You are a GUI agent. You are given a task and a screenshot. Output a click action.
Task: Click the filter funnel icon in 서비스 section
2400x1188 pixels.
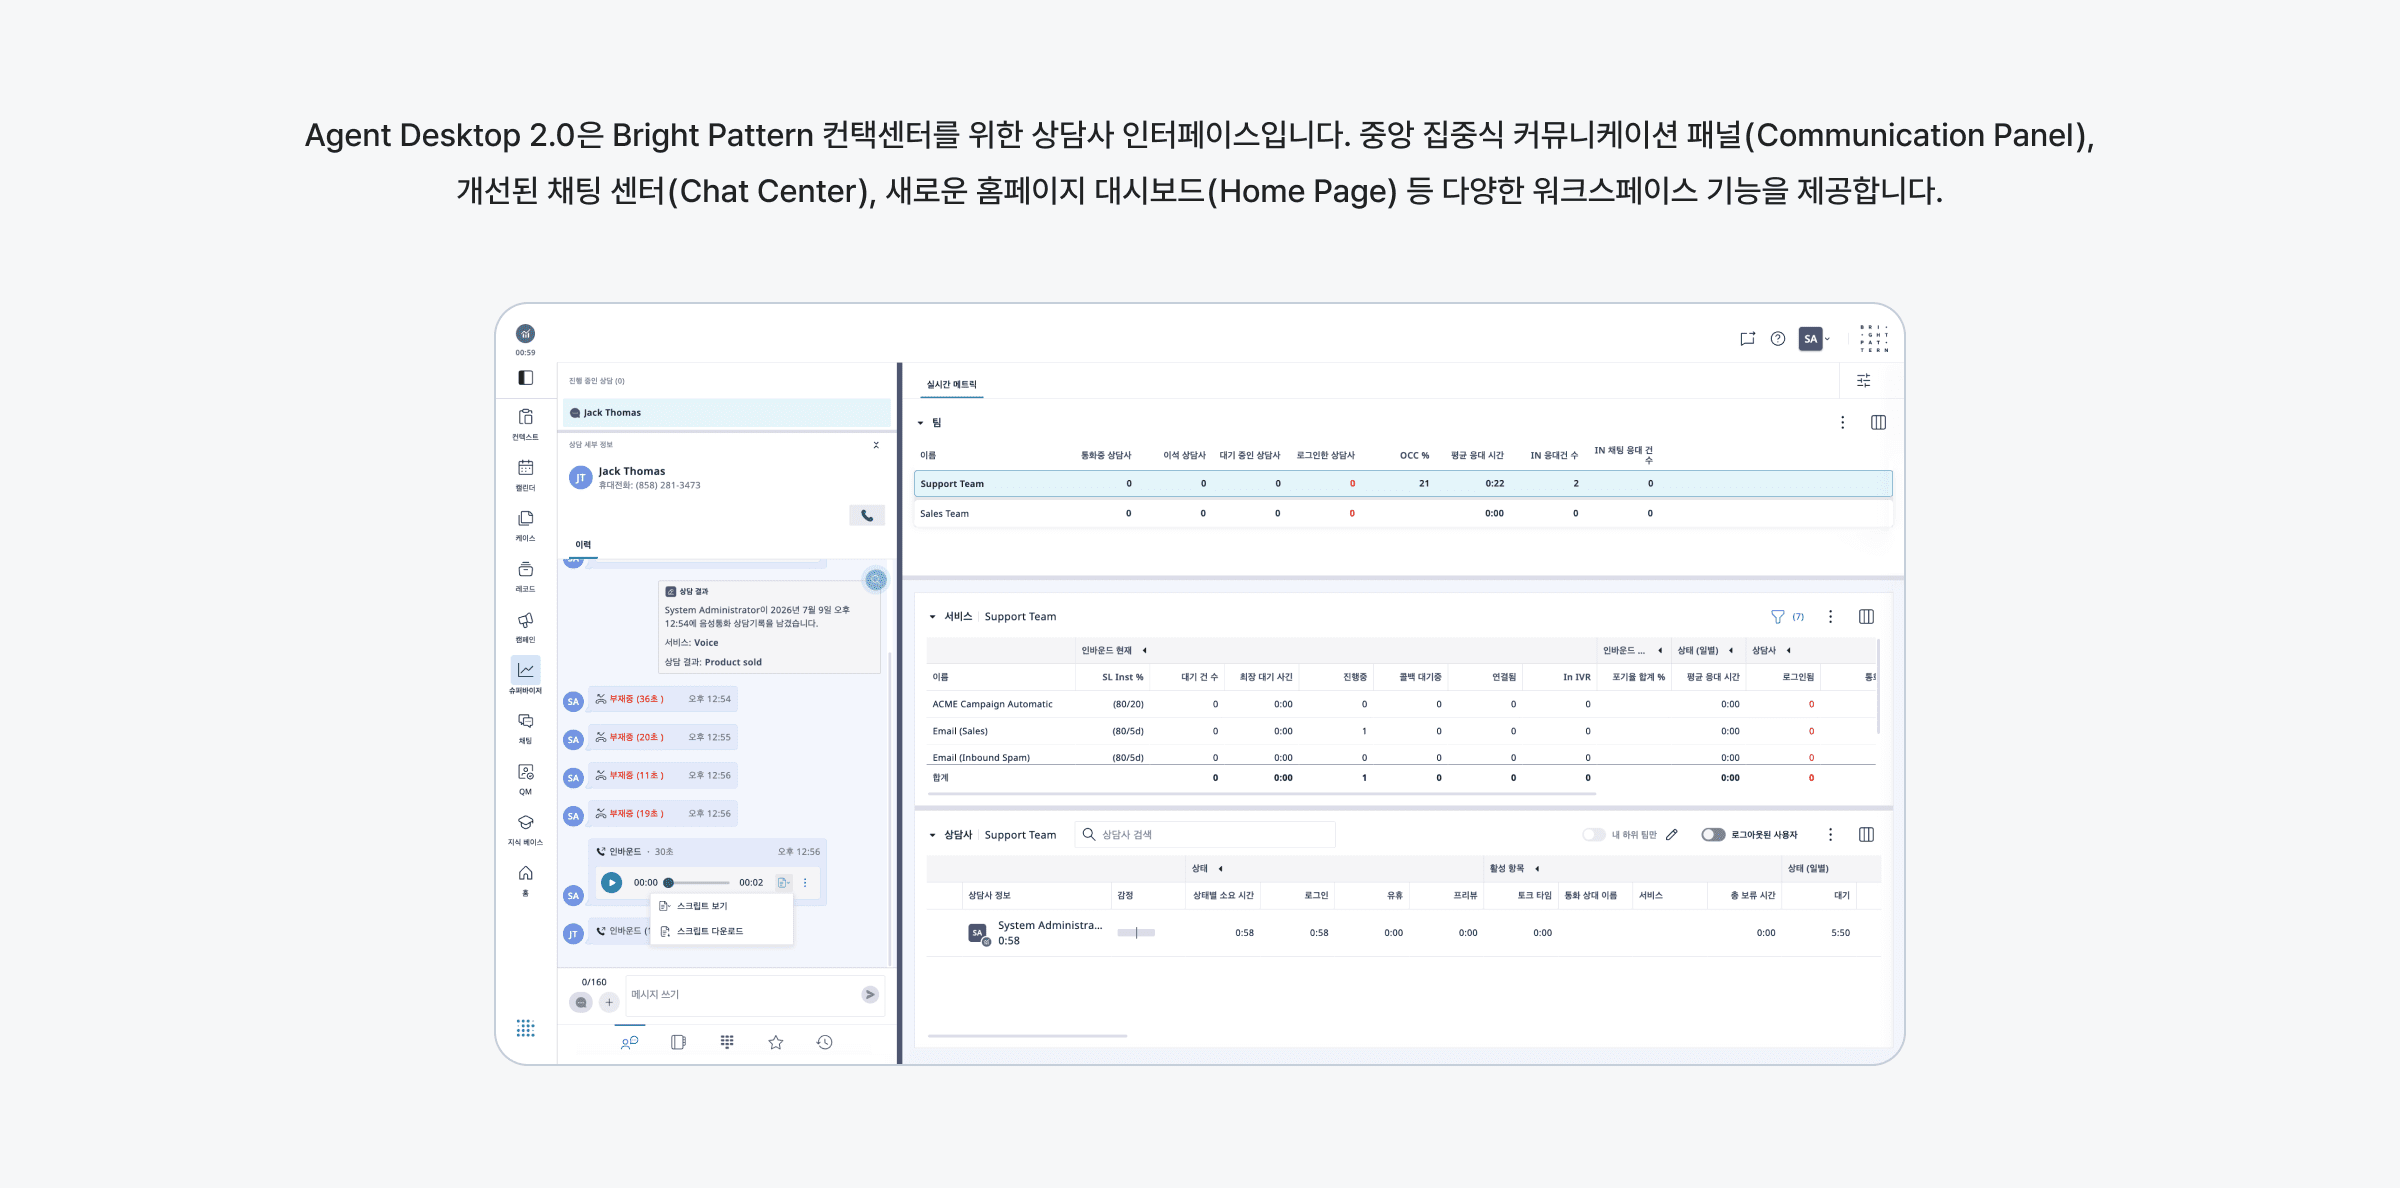tap(1778, 617)
